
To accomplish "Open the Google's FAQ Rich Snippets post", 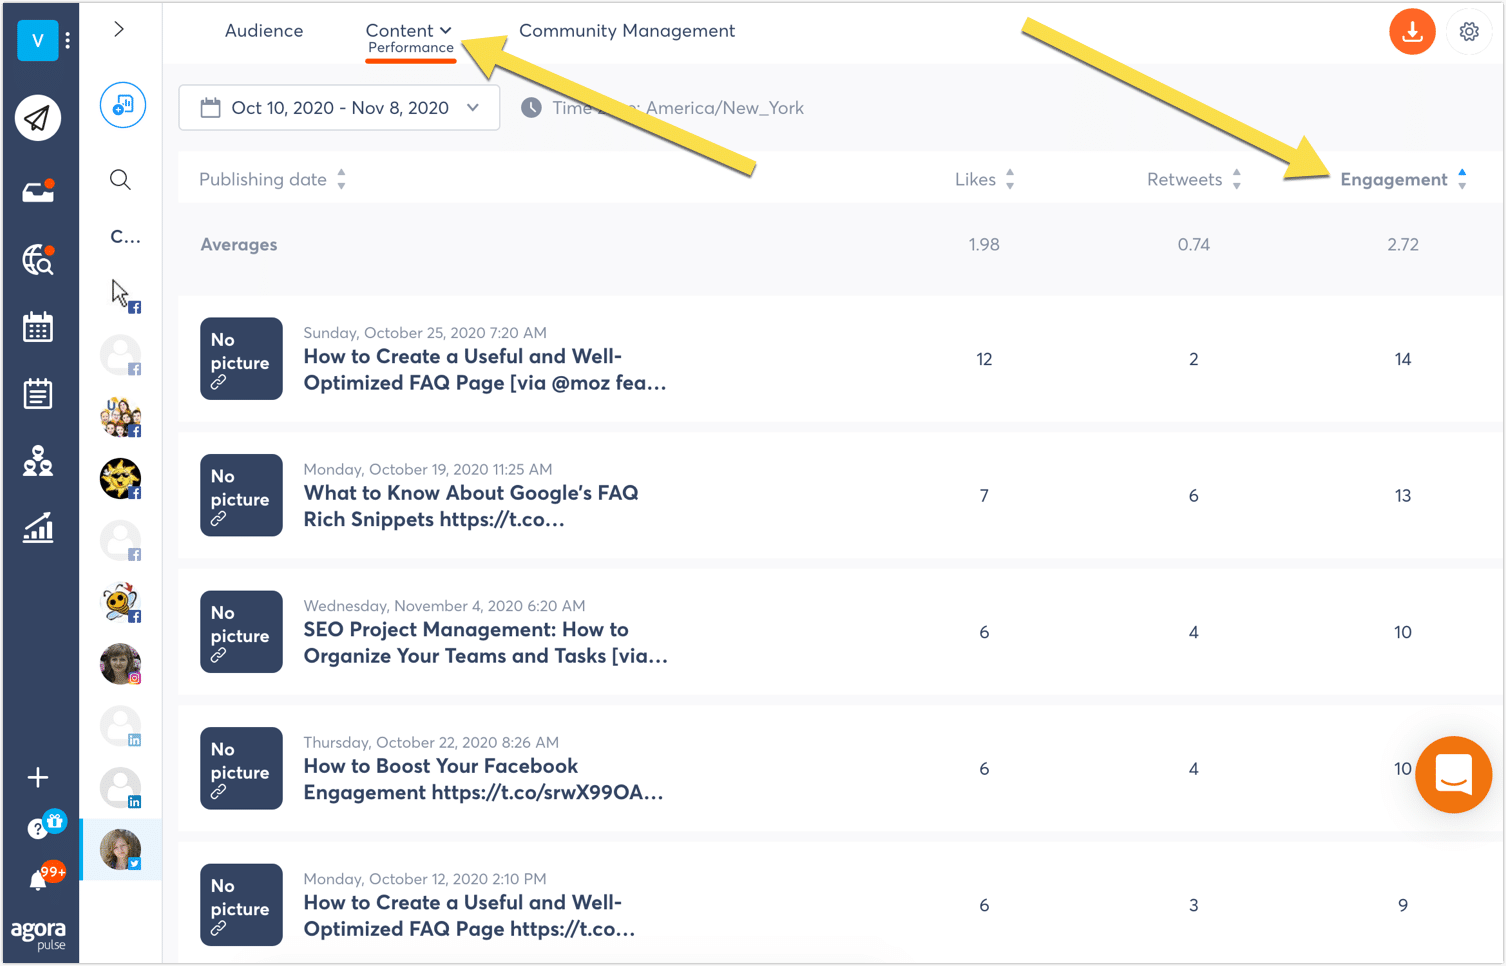I will (471, 506).
